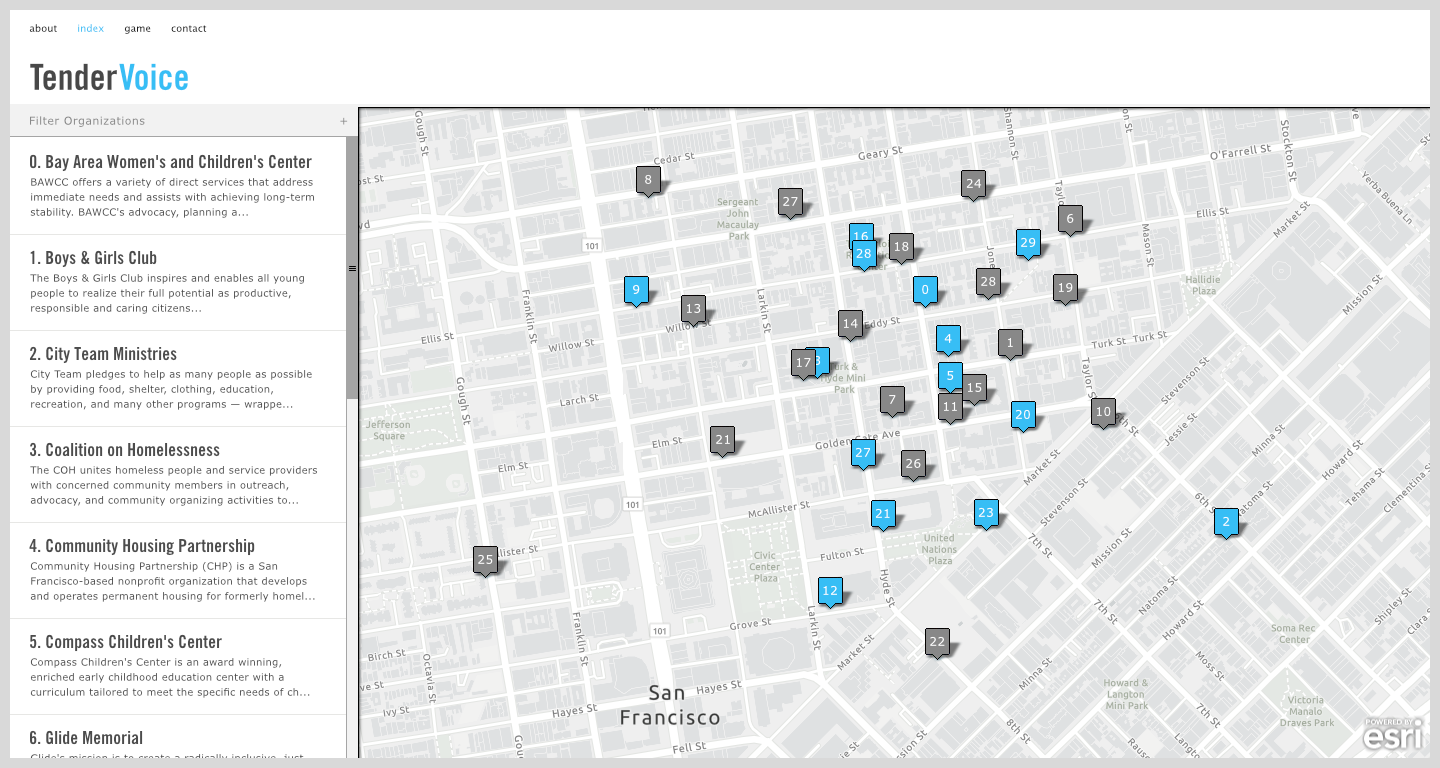Click gray map marker 18
The width and height of the screenshot is (1440, 768).
pyautogui.click(x=901, y=247)
